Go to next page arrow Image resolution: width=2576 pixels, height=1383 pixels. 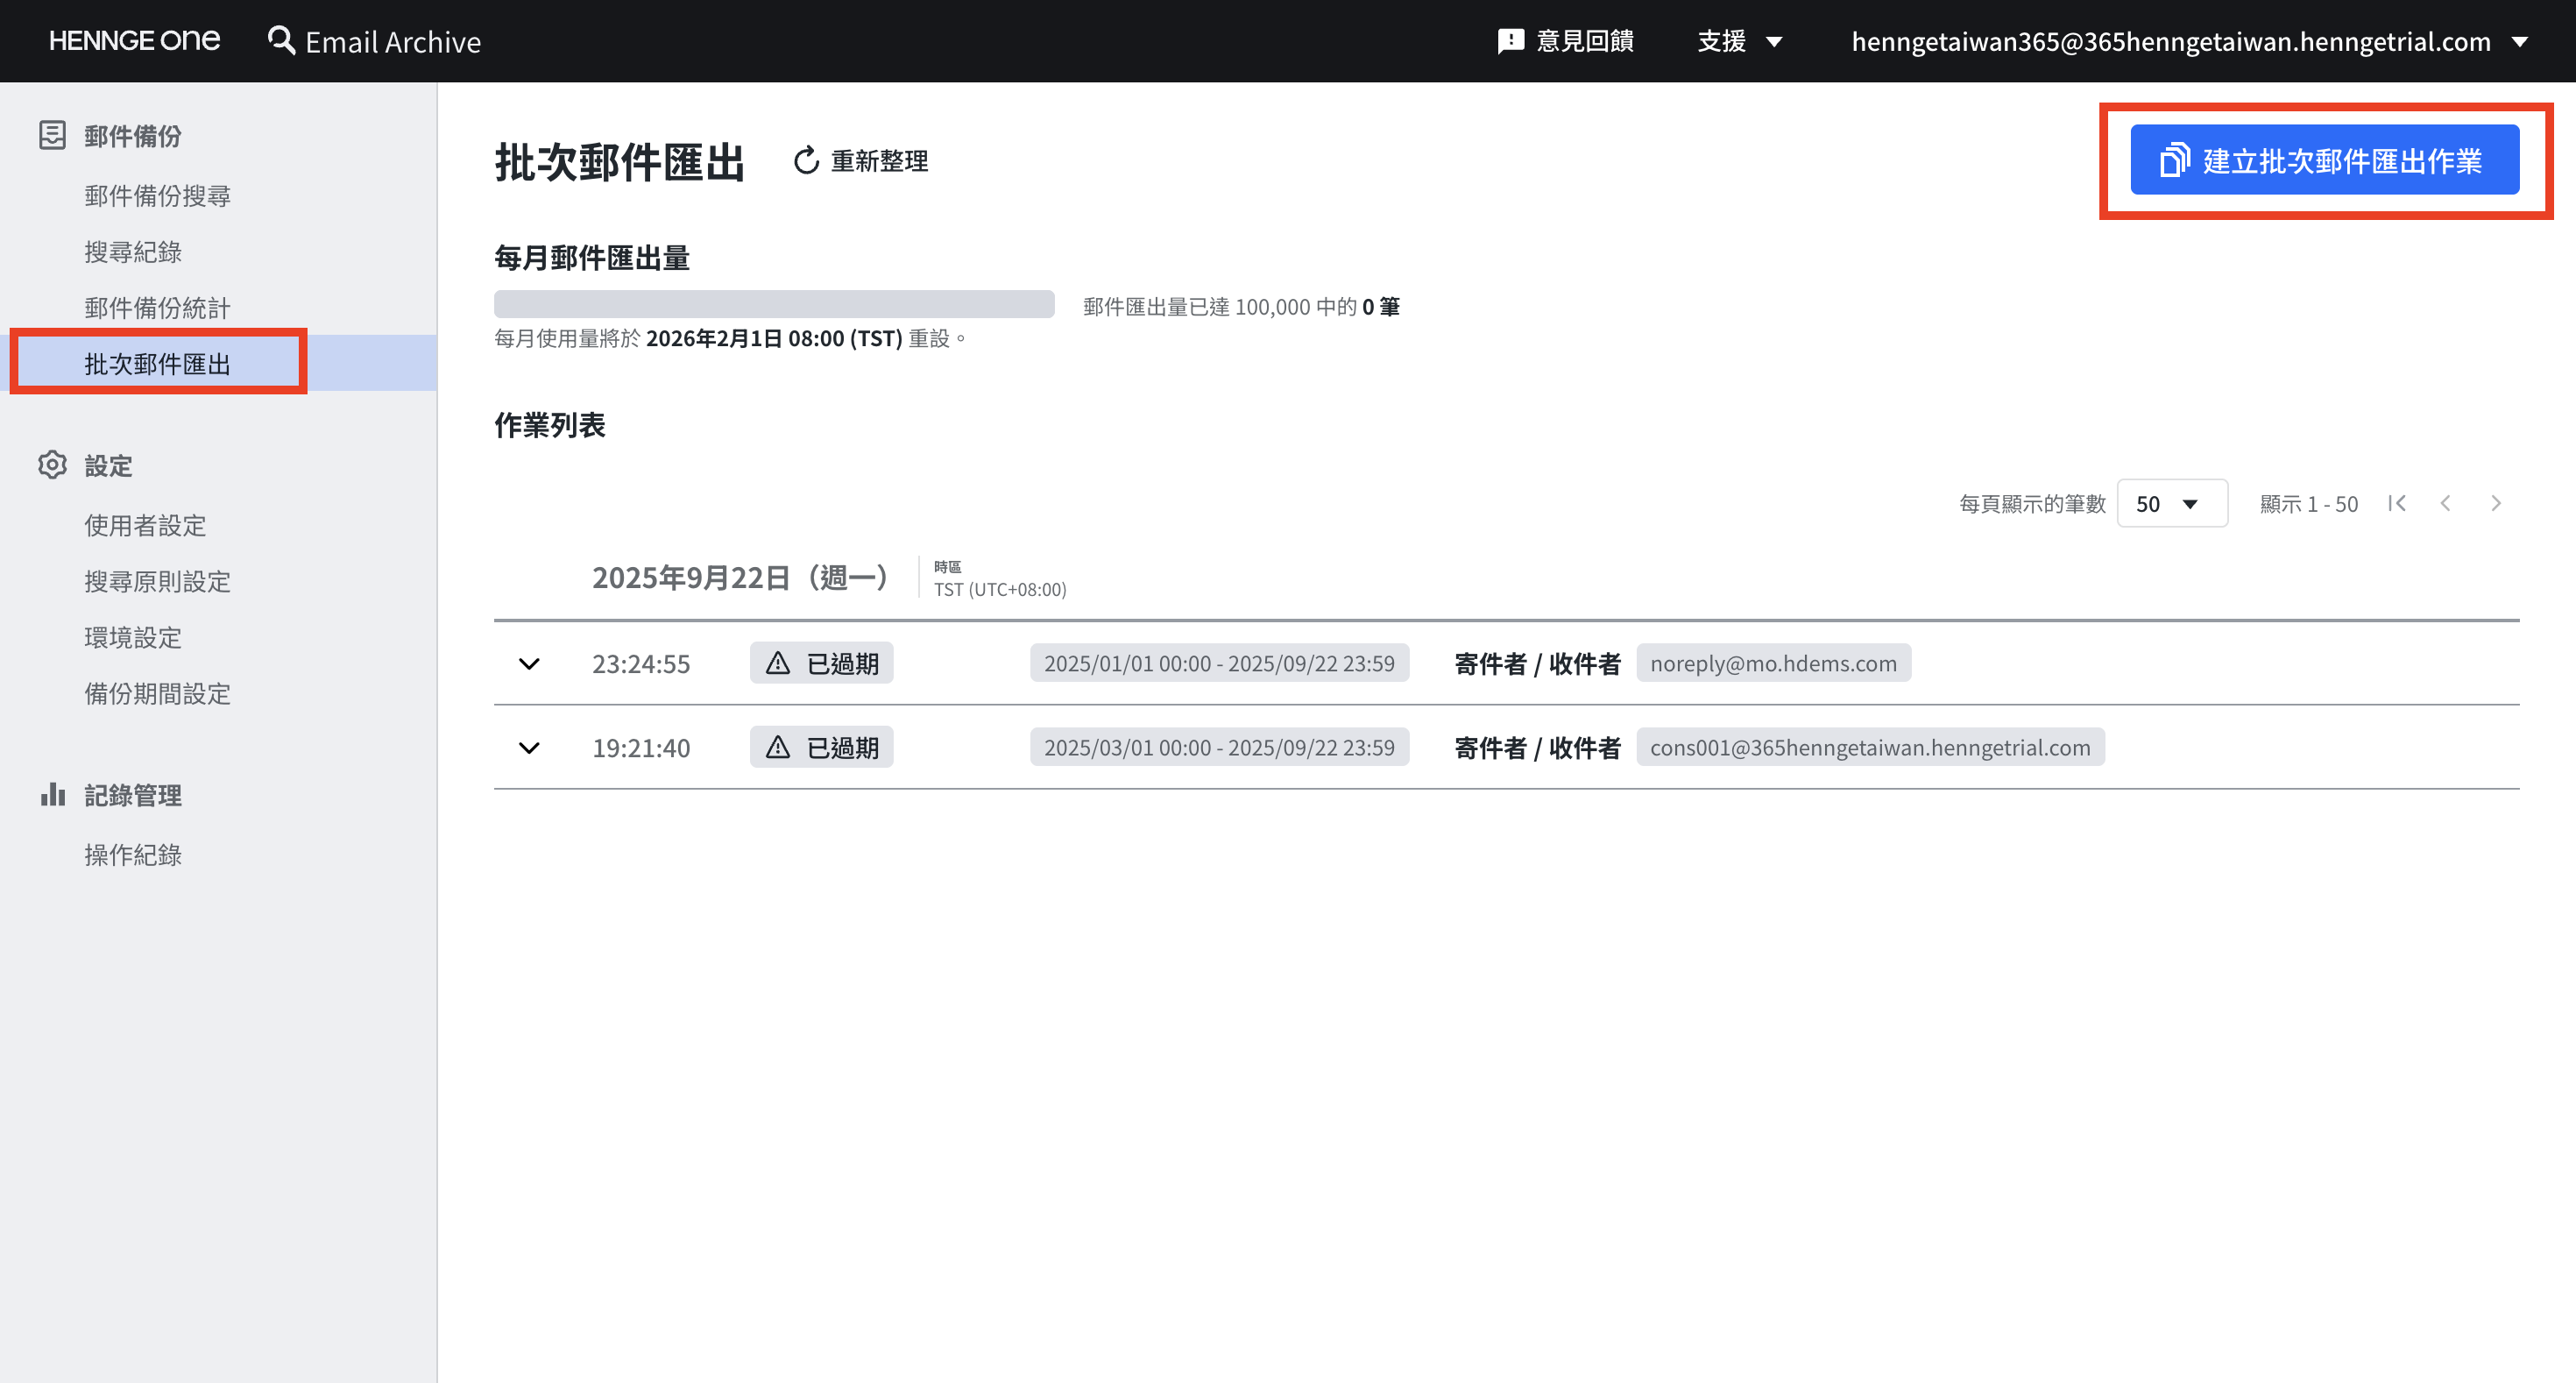(2495, 503)
